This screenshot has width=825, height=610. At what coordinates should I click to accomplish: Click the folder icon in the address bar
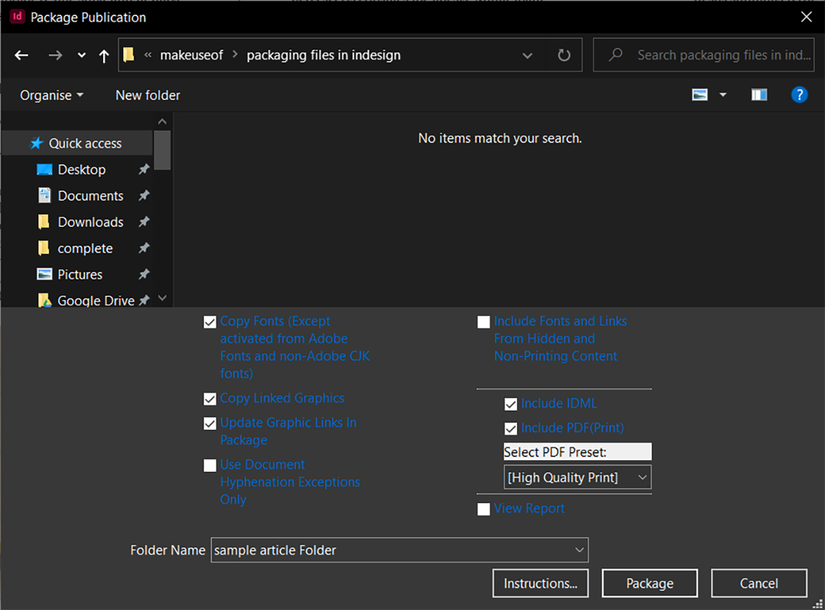(128, 55)
